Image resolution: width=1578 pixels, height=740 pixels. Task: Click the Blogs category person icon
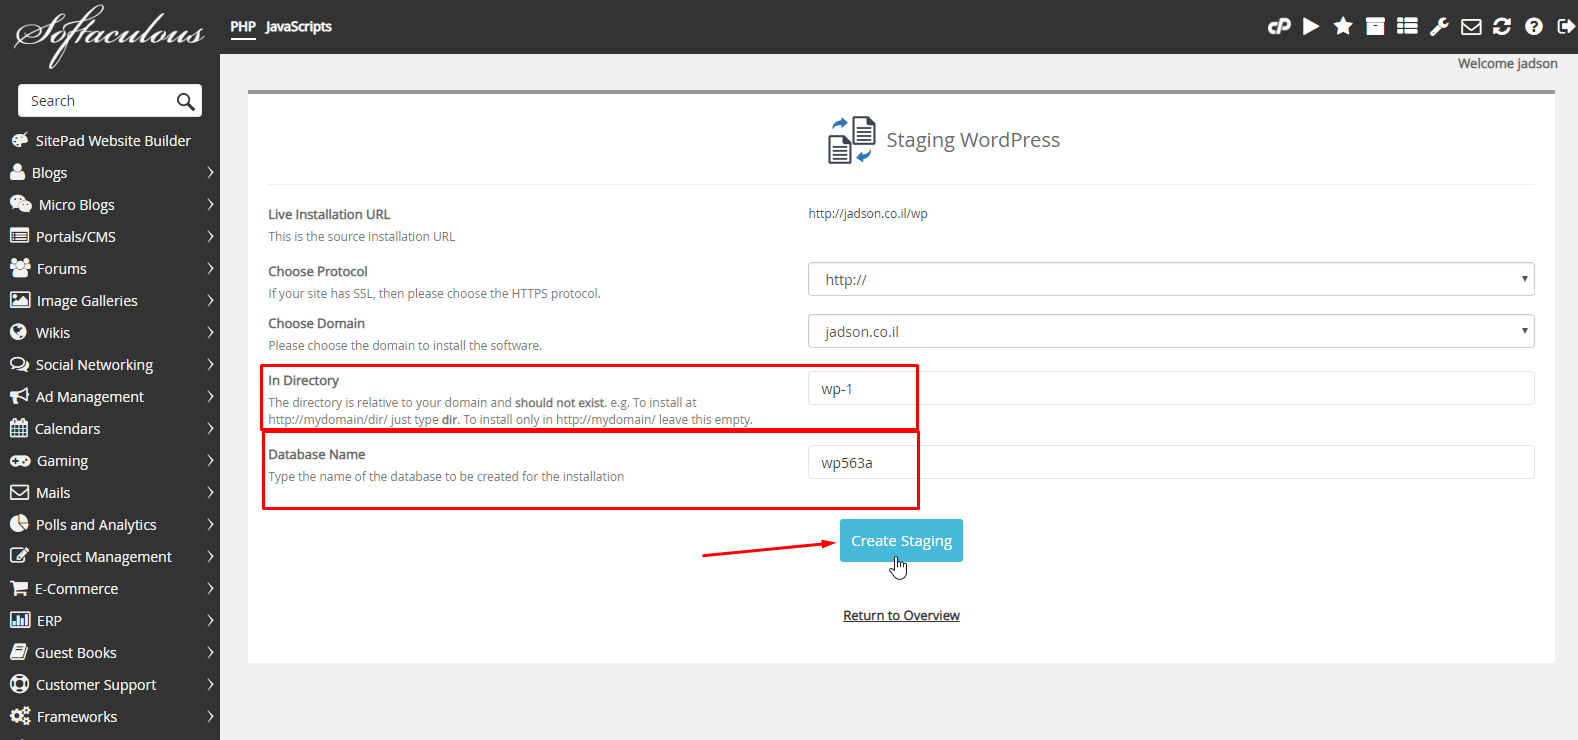(17, 172)
